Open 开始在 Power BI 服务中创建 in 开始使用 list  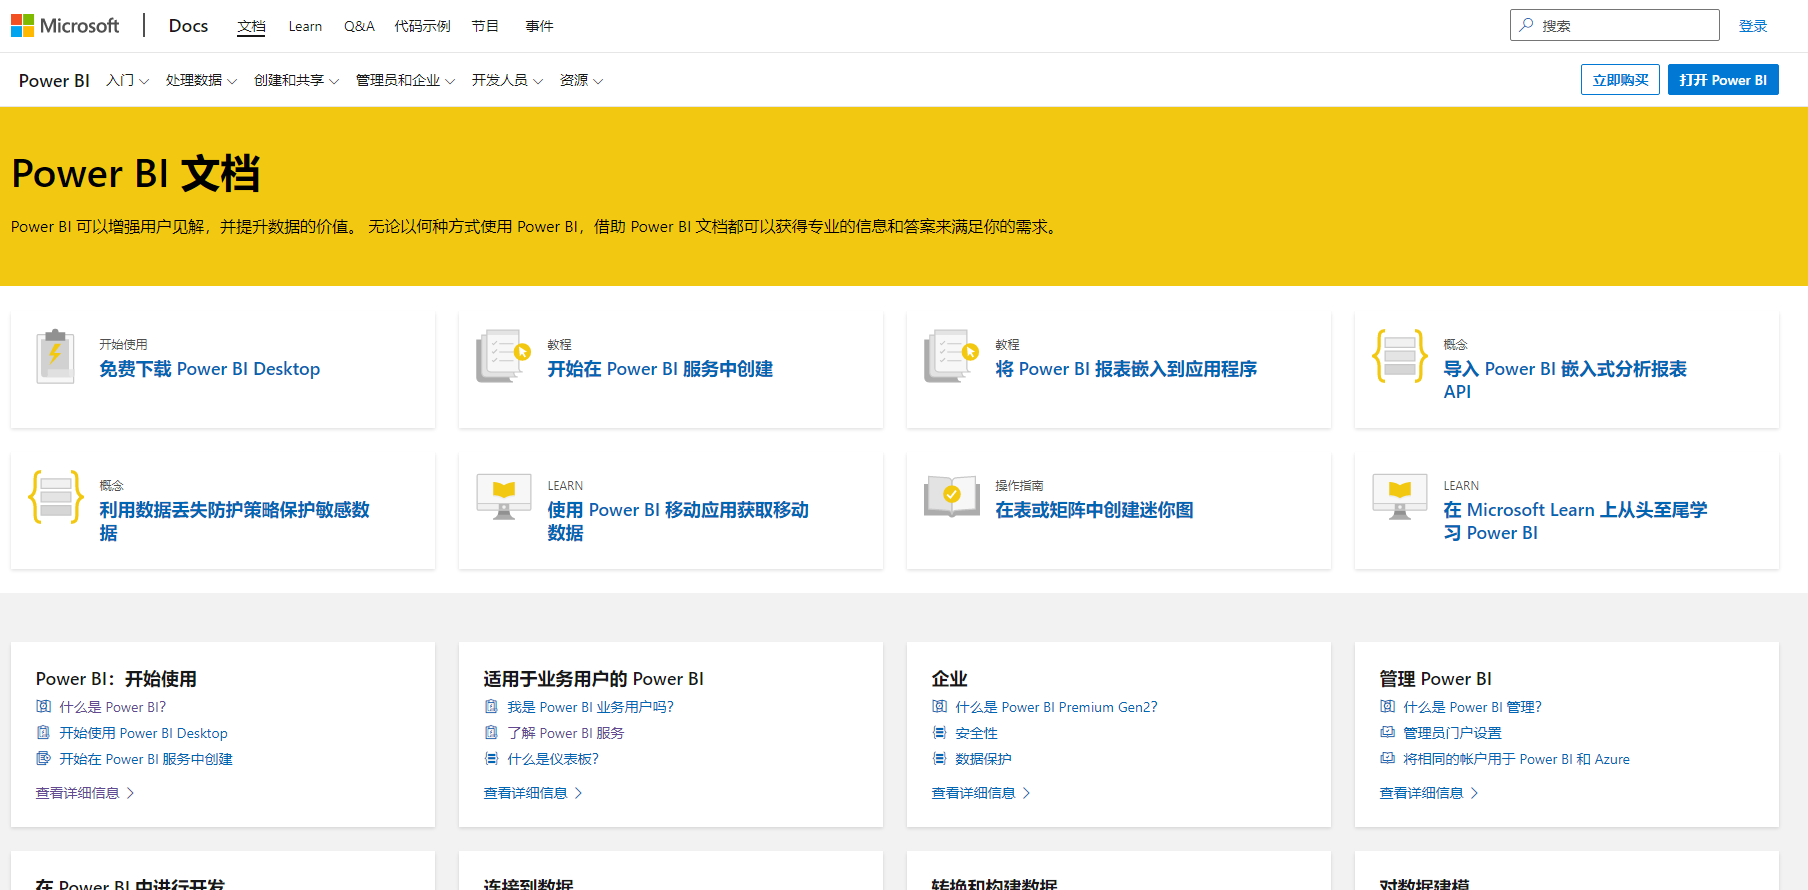[x=146, y=759]
